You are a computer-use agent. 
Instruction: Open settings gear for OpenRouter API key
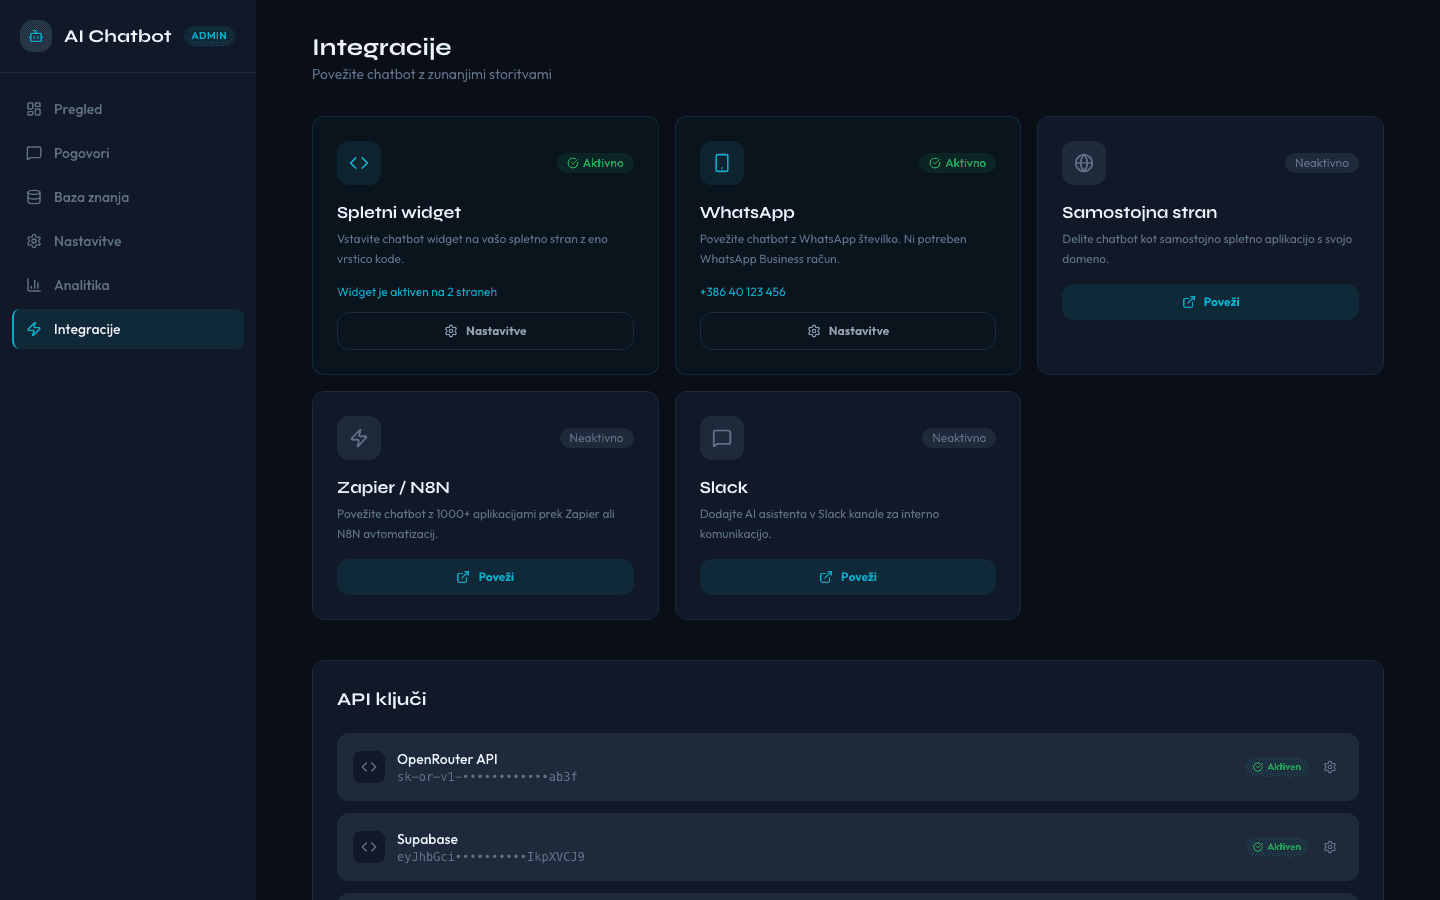1330,767
